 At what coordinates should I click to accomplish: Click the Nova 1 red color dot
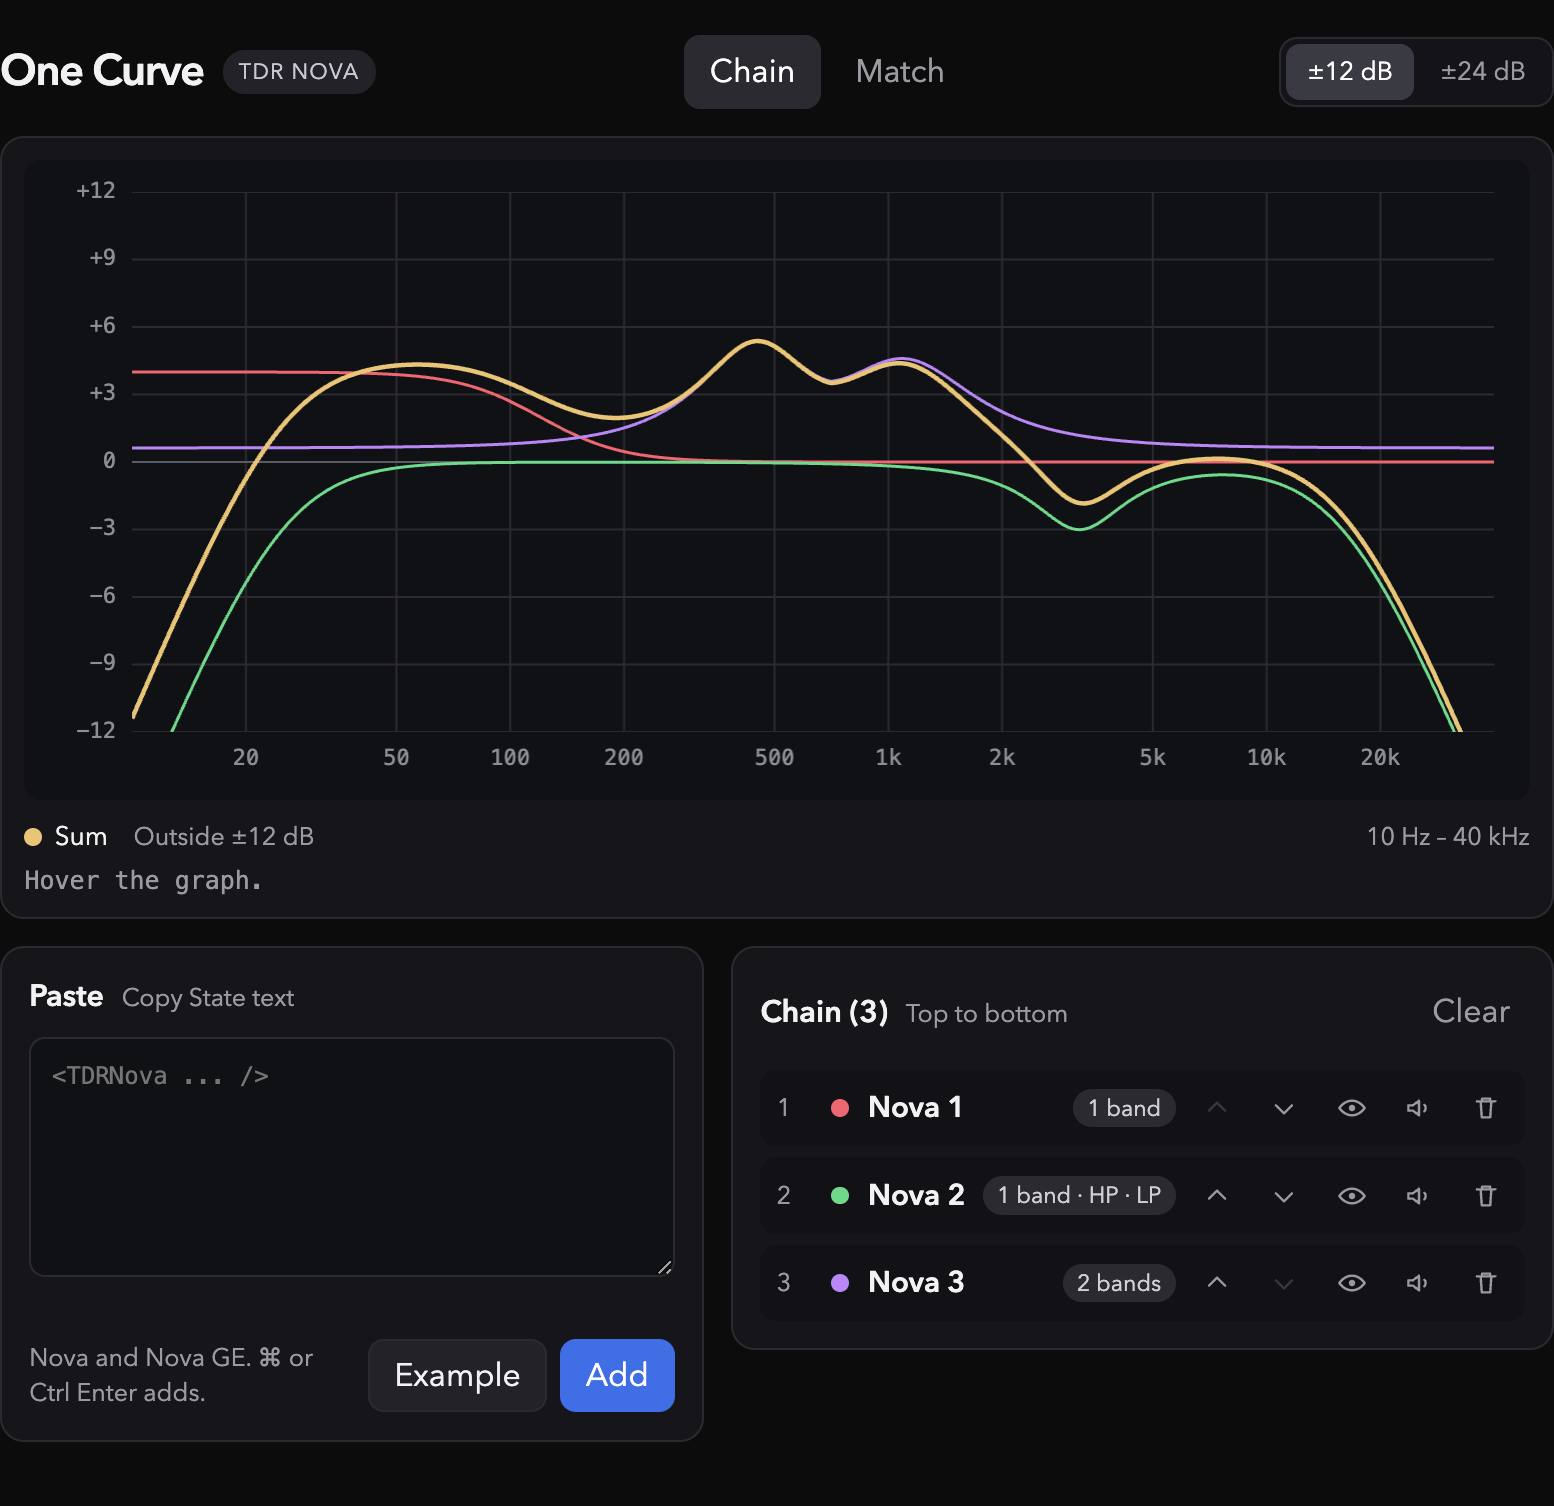coord(840,1108)
